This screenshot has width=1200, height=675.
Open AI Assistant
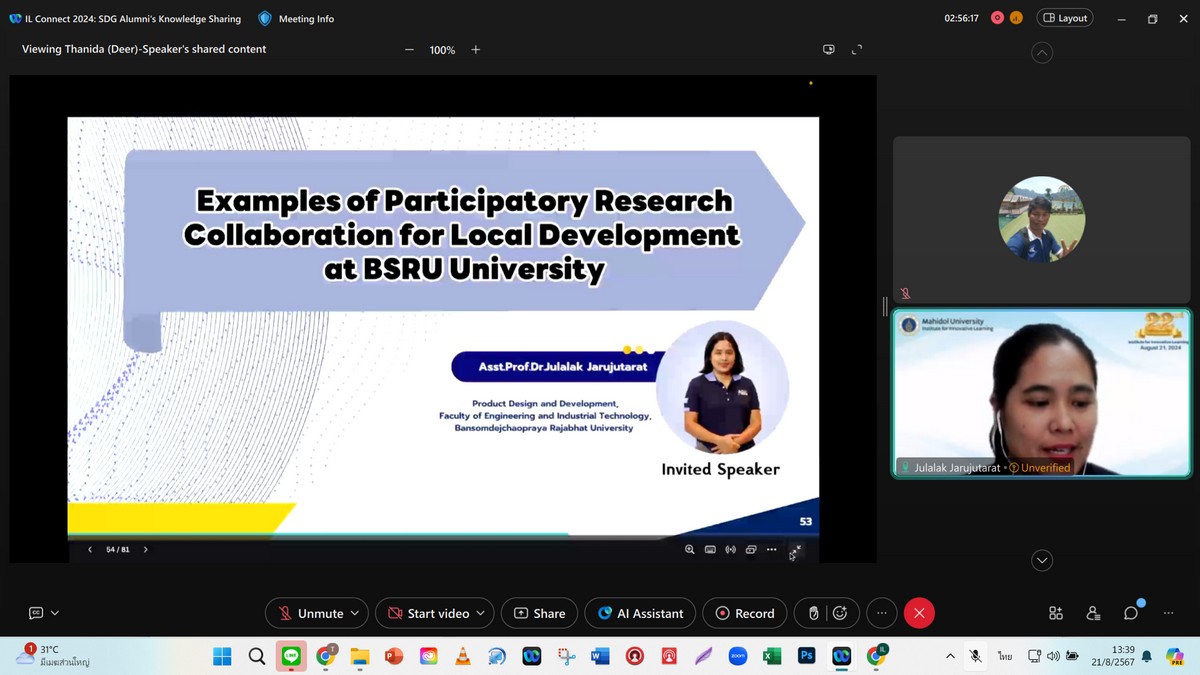[x=640, y=613]
